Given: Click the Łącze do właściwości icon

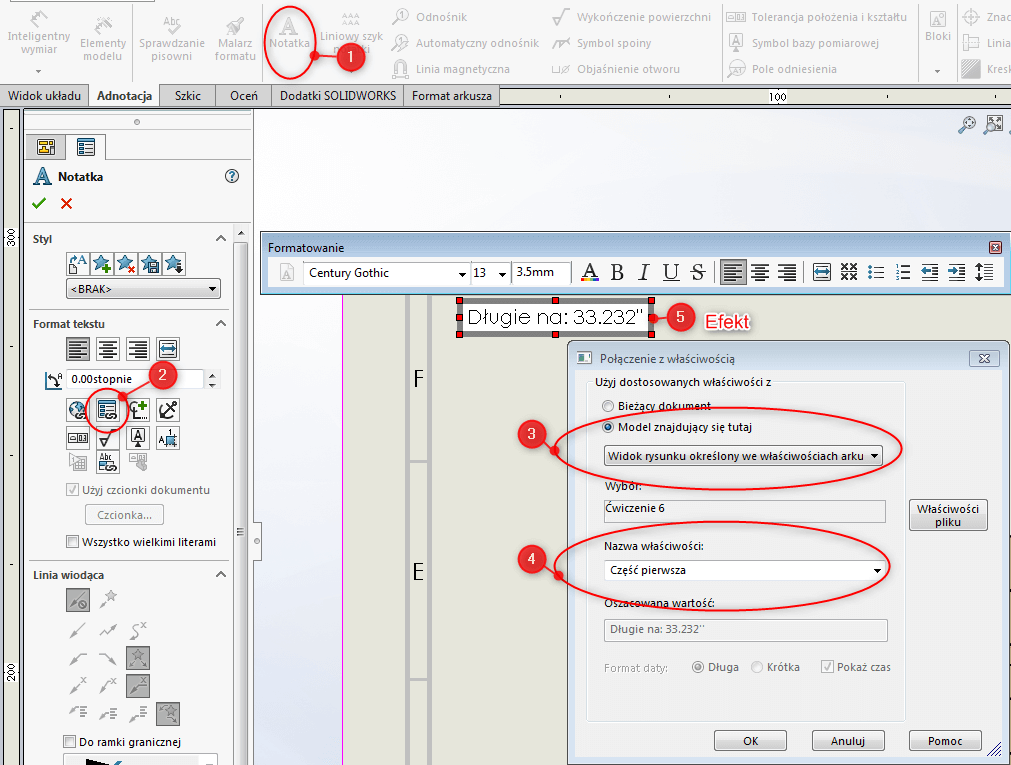Looking at the screenshot, I should [x=108, y=410].
